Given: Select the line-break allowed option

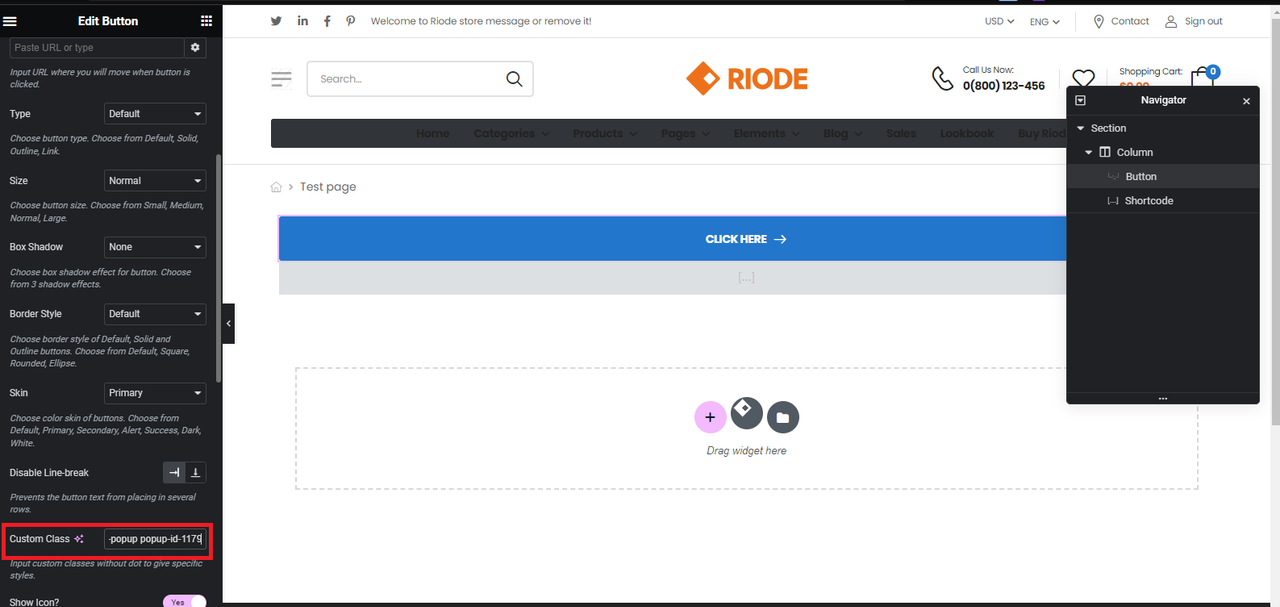Looking at the screenshot, I should [196, 472].
